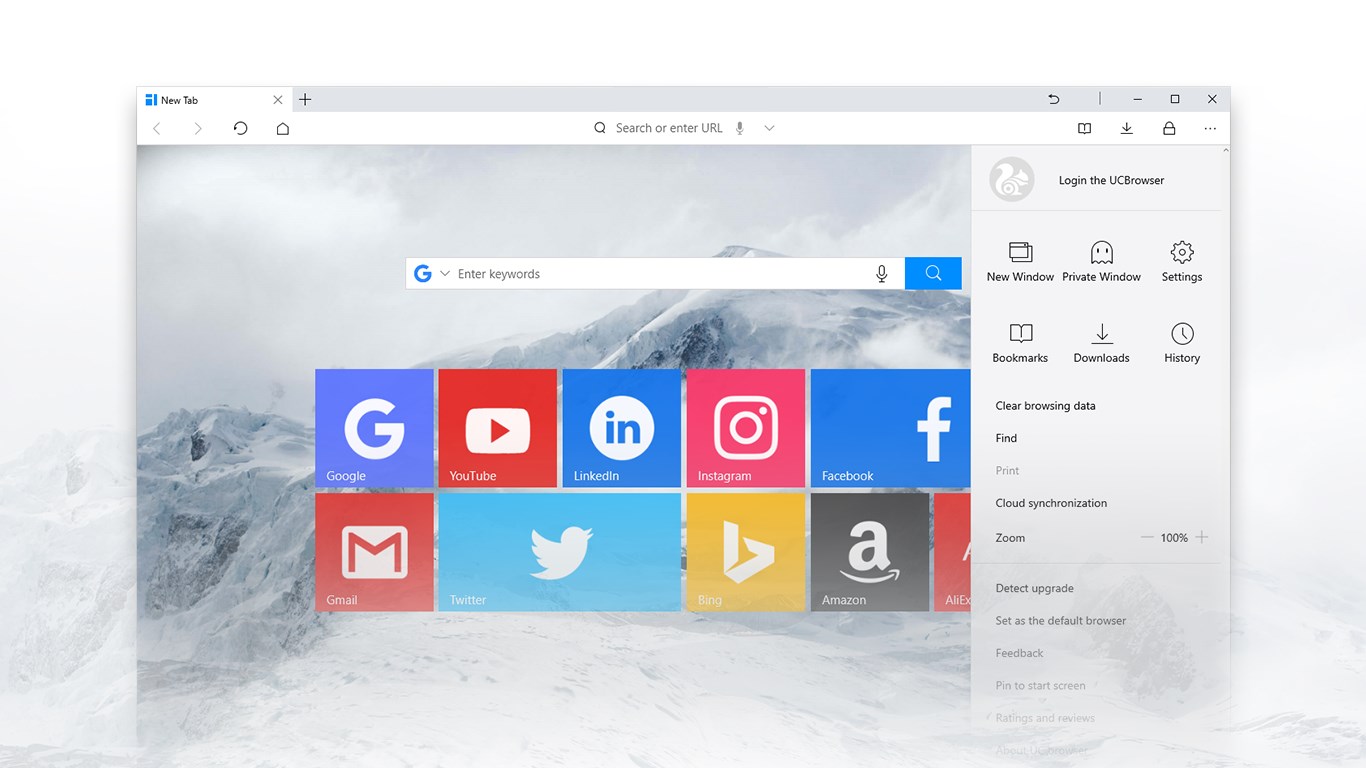The height and width of the screenshot is (768, 1366).
Task: Activate the address bar microphone
Action: click(740, 128)
